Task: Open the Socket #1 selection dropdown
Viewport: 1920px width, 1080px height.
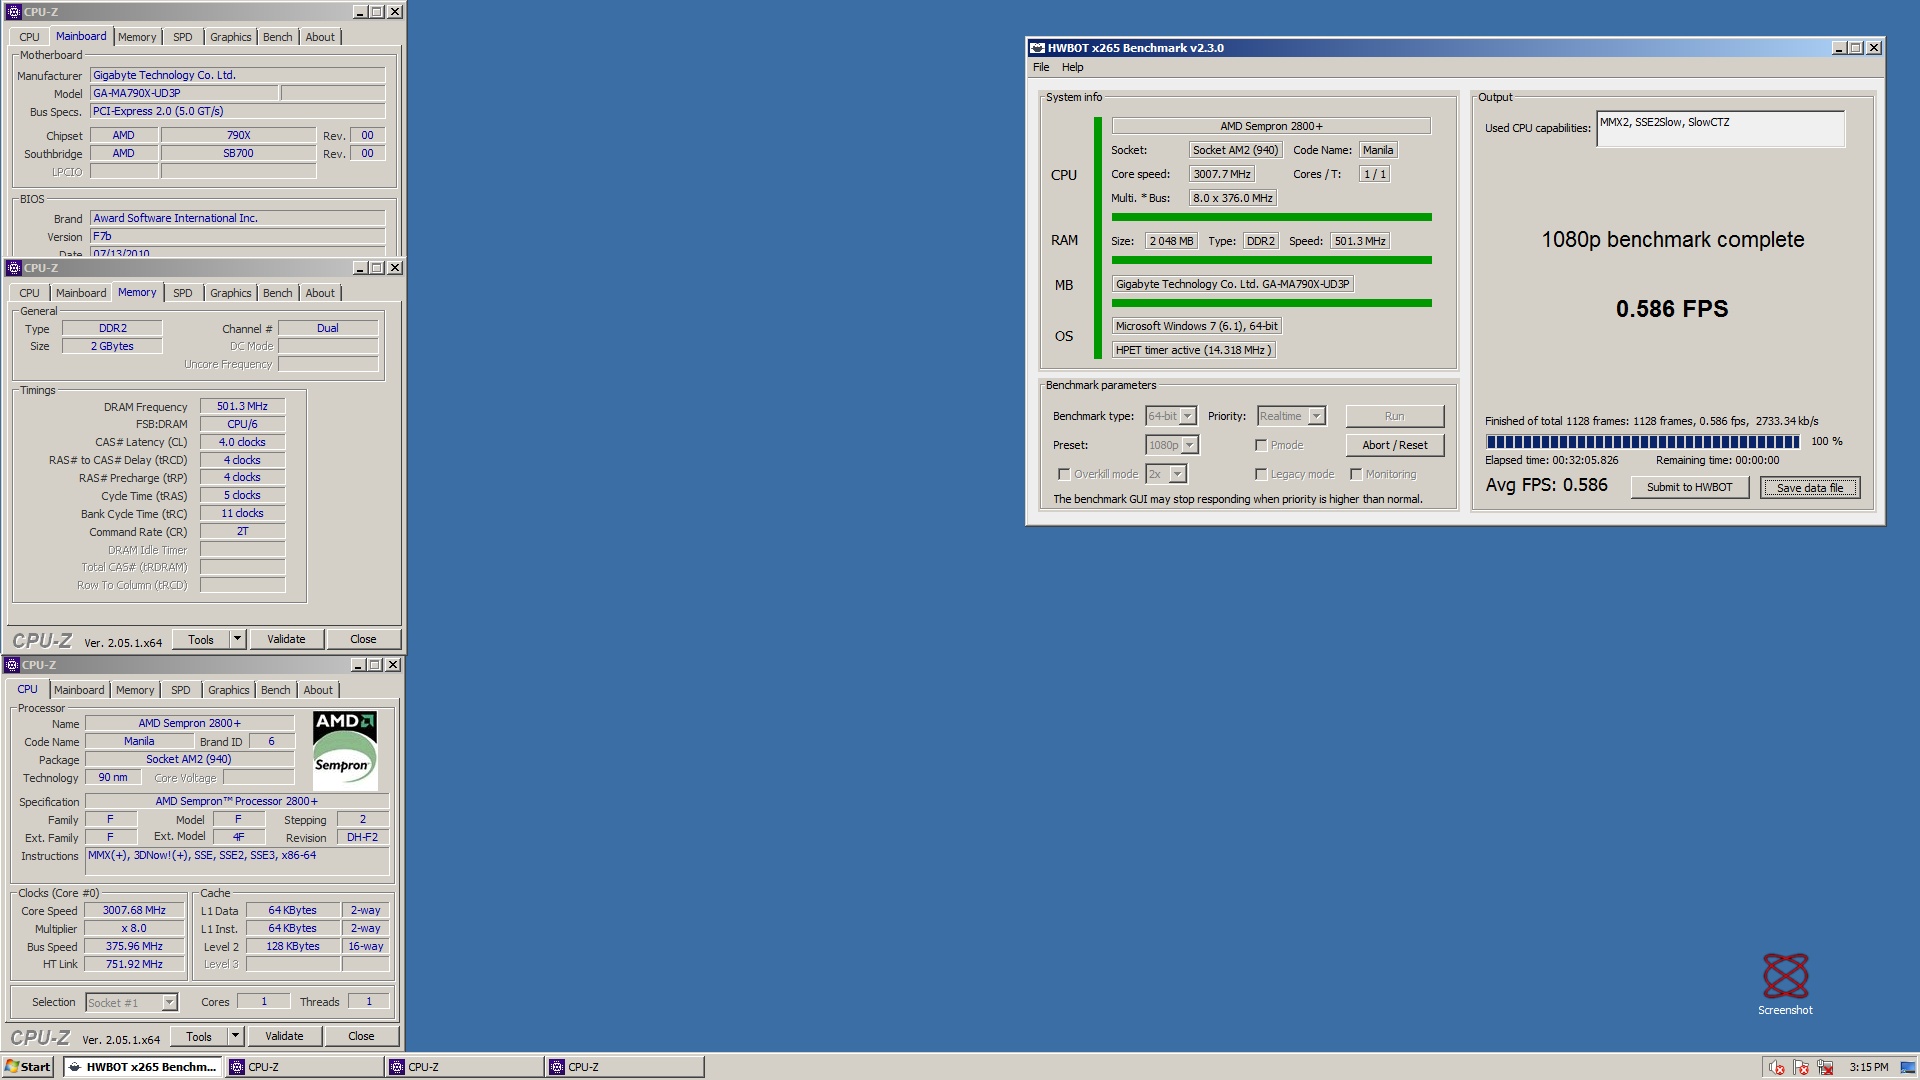Action: tap(131, 1002)
